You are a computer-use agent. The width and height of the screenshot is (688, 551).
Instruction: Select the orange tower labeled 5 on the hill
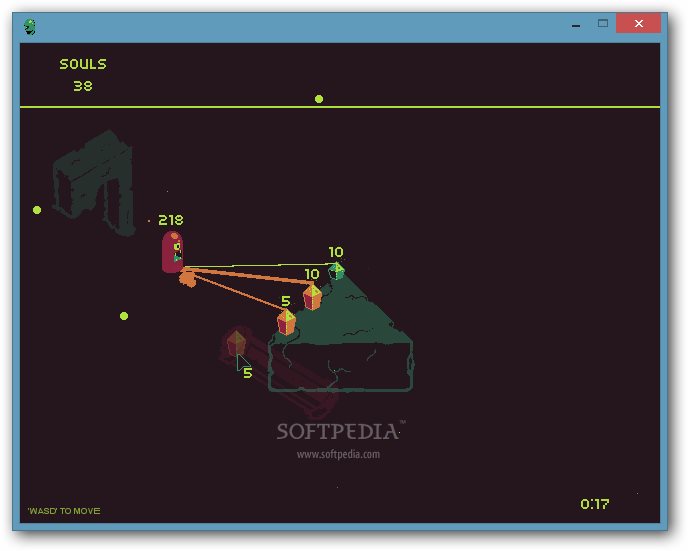(287, 322)
